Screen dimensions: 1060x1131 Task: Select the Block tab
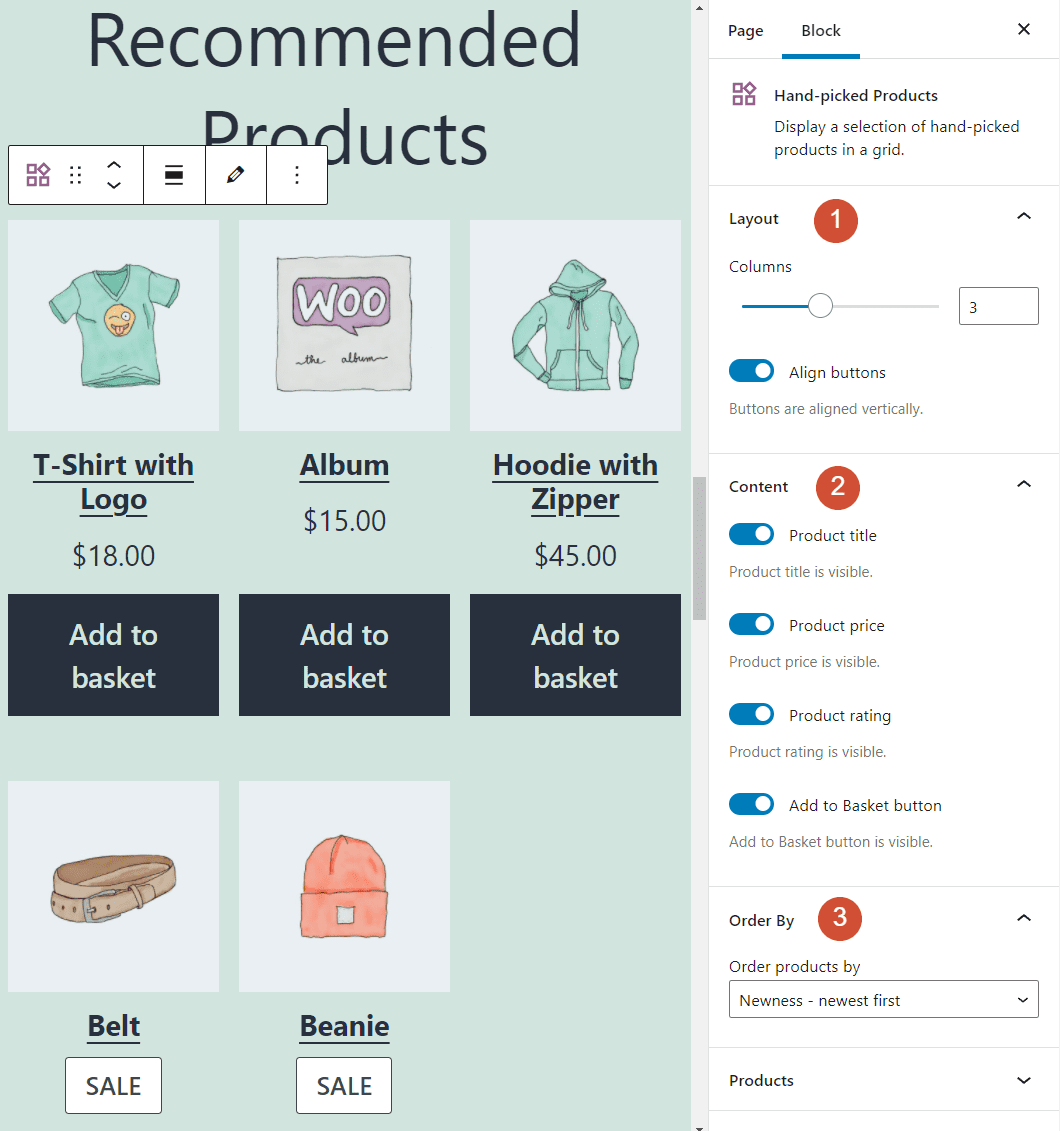820,30
